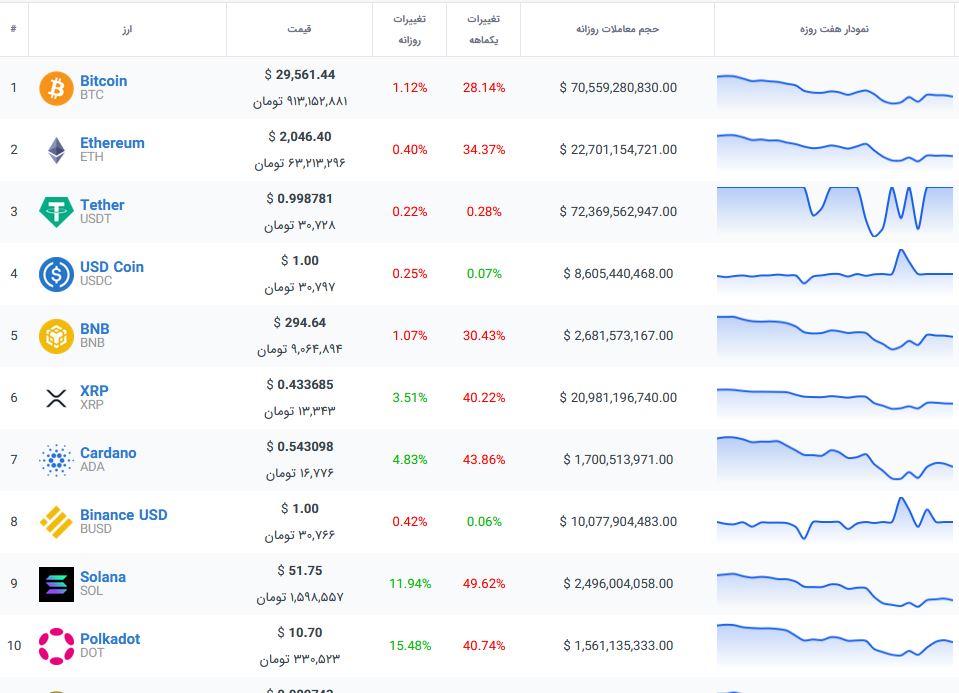The width and height of the screenshot is (959, 693).
Task: Open the Bitcoin coin page link
Action: point(103,81)
